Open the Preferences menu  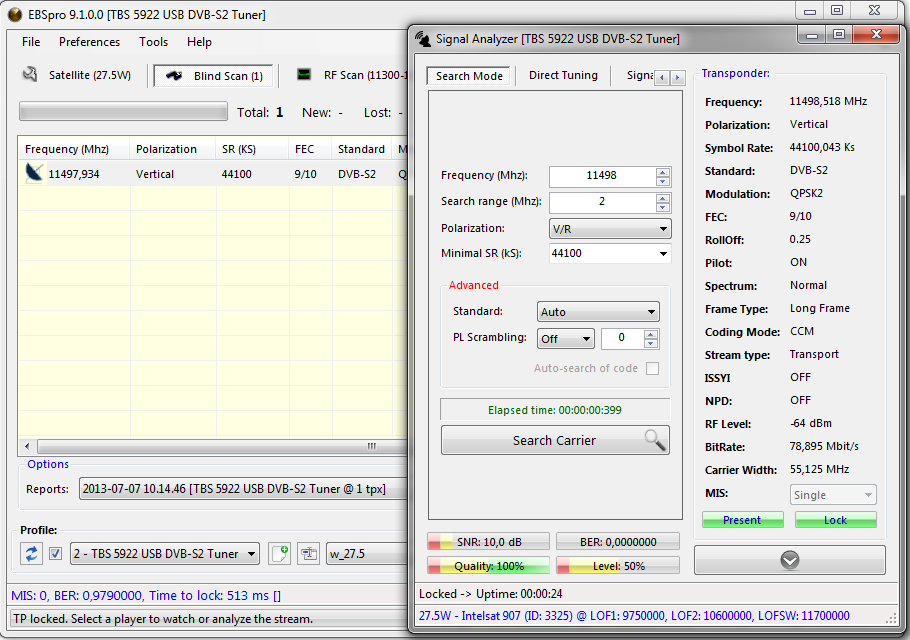click(89, 42)
